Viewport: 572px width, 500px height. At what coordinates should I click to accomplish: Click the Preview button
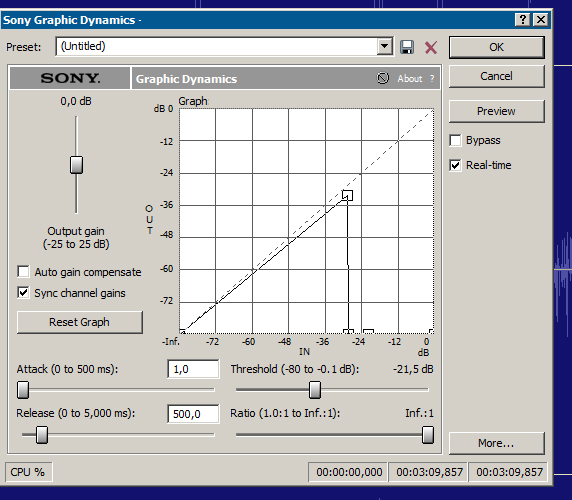(x=496, y=111)
